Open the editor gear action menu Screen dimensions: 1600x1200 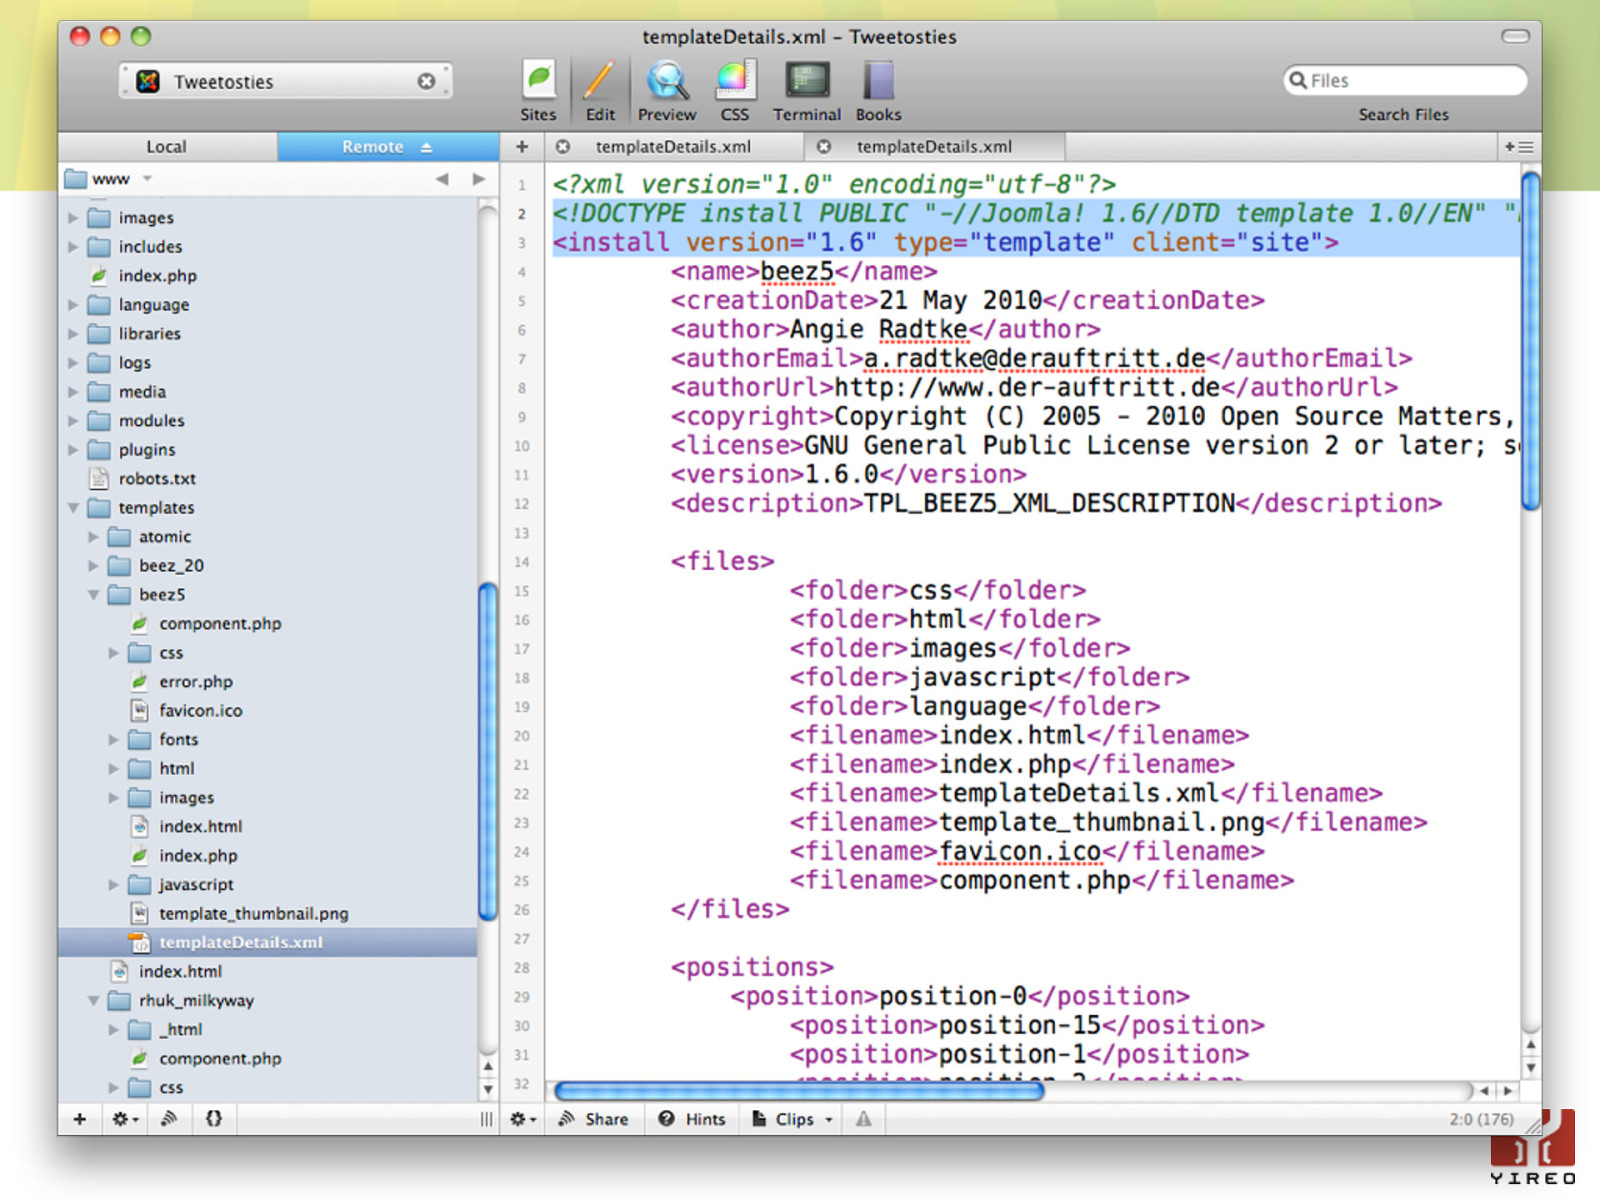[523, 1119]
